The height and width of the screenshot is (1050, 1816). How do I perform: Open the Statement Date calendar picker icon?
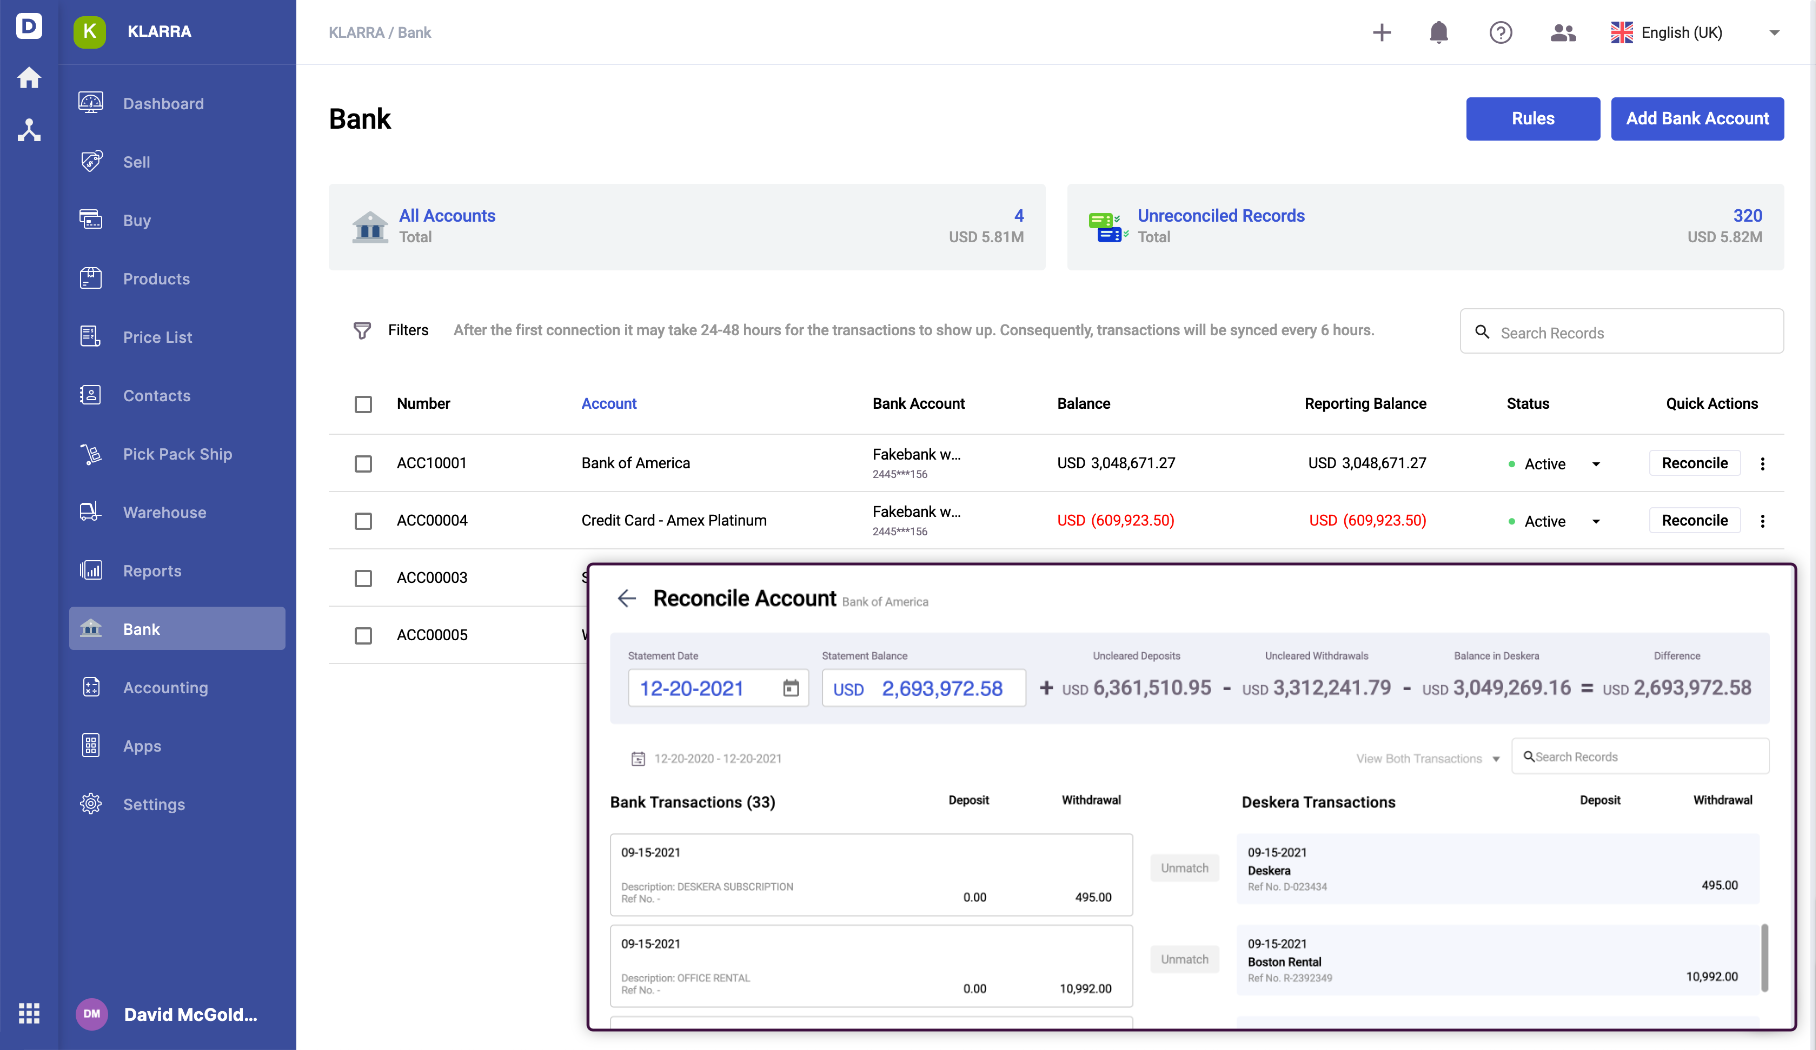(791, 688)
